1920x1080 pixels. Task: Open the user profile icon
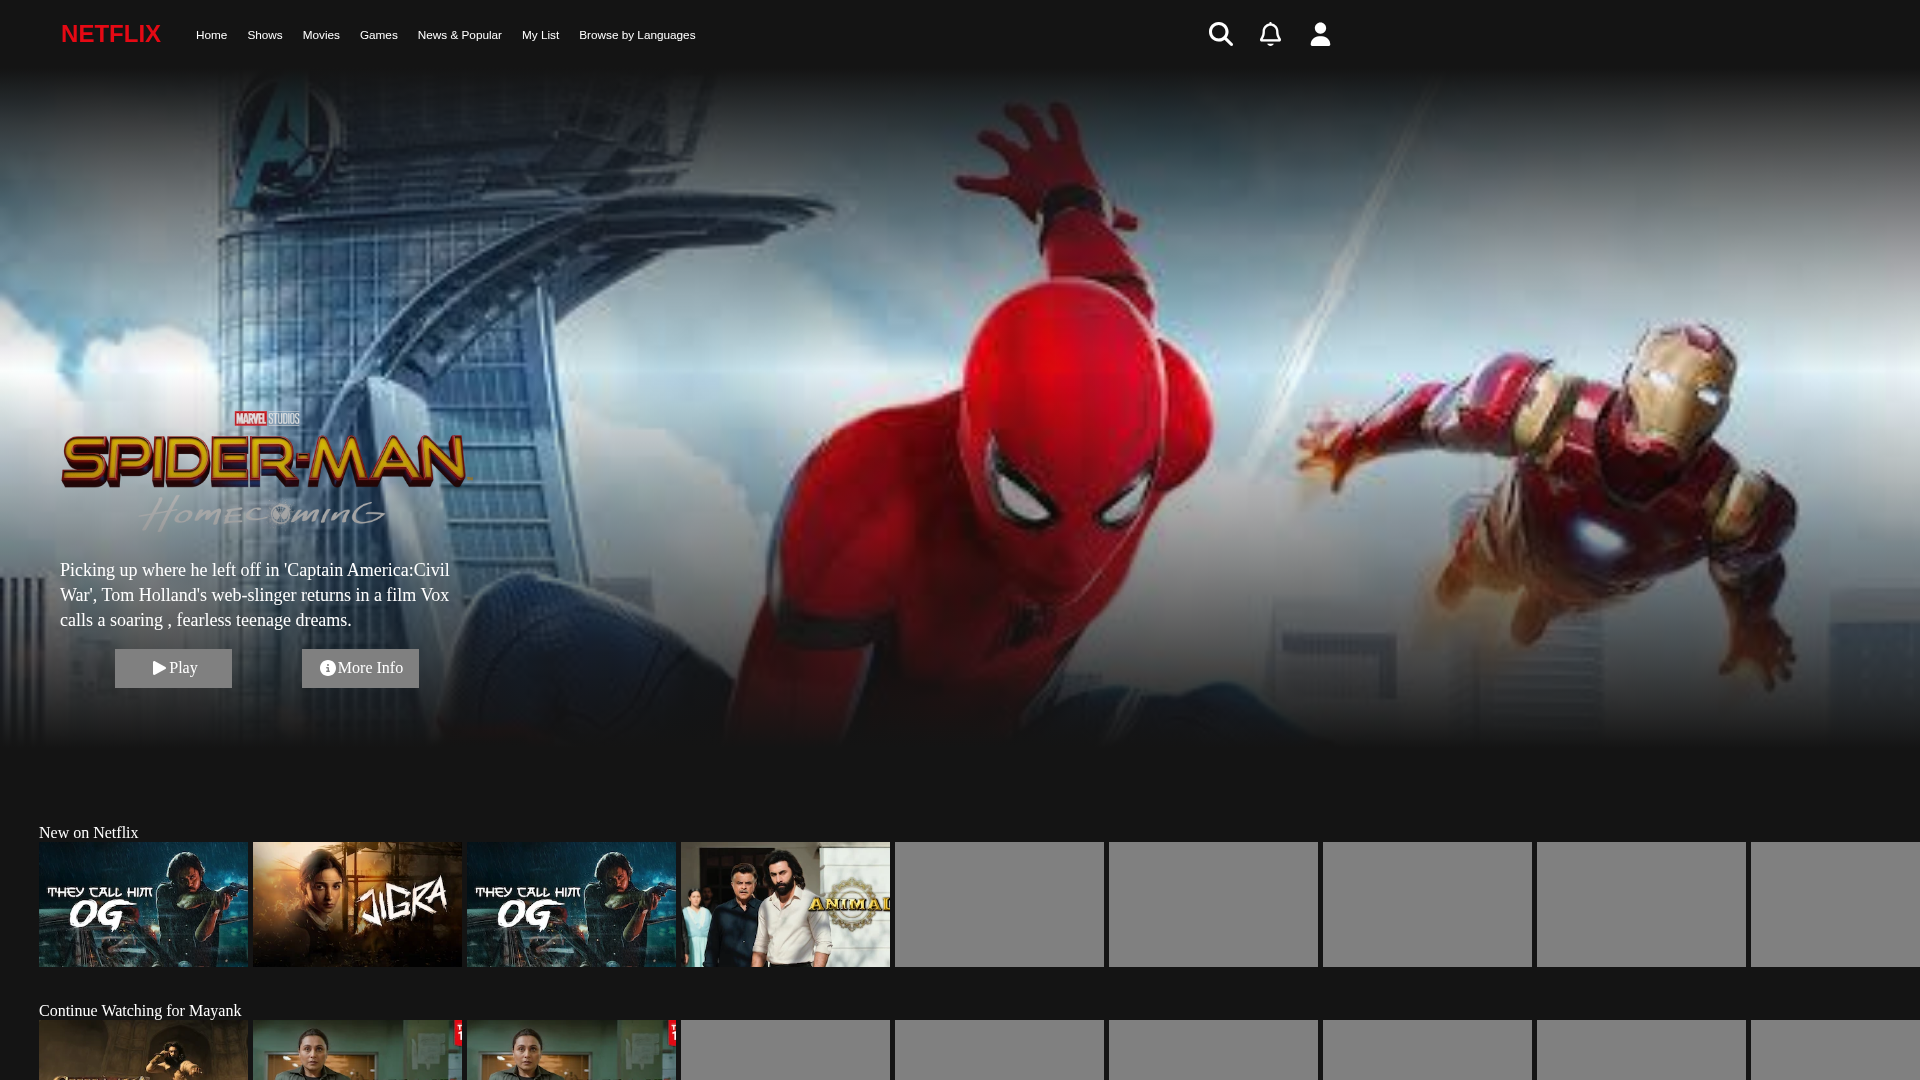(x=1320, y=34)
